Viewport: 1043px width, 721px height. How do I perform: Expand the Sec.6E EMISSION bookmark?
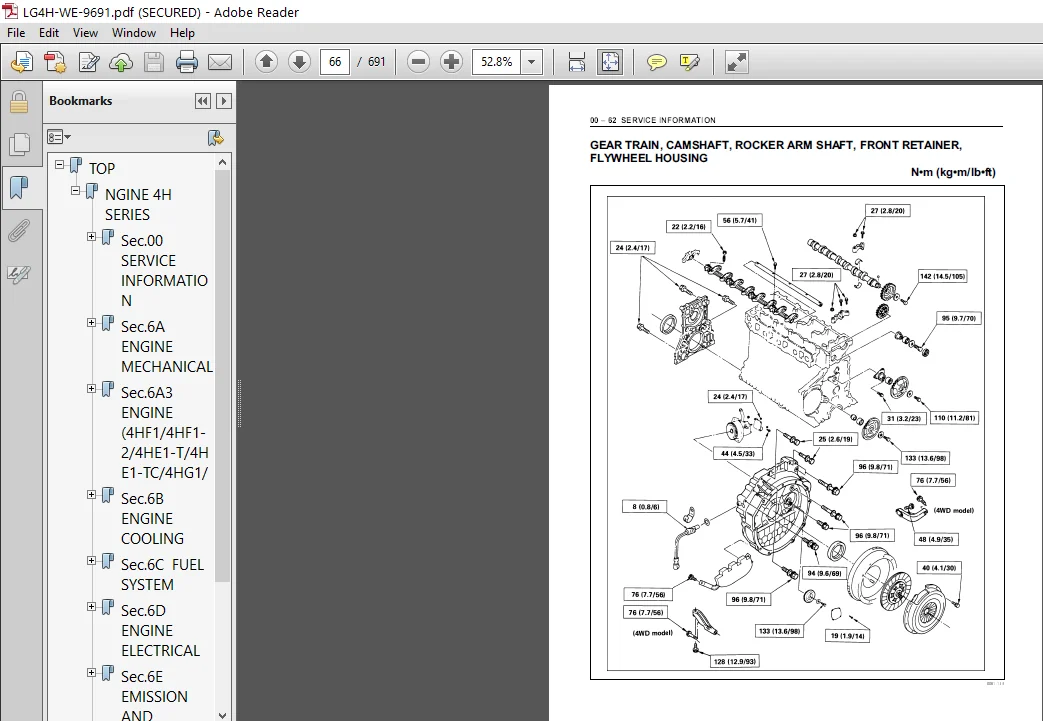point(91,672)
